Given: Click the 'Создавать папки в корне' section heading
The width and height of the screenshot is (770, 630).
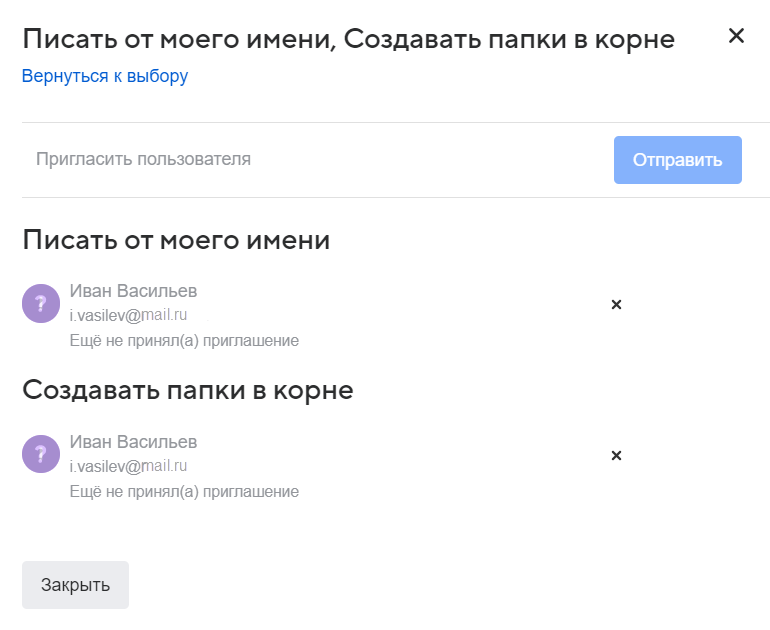Looking at the screenshot, I should [x=188, y=390].
